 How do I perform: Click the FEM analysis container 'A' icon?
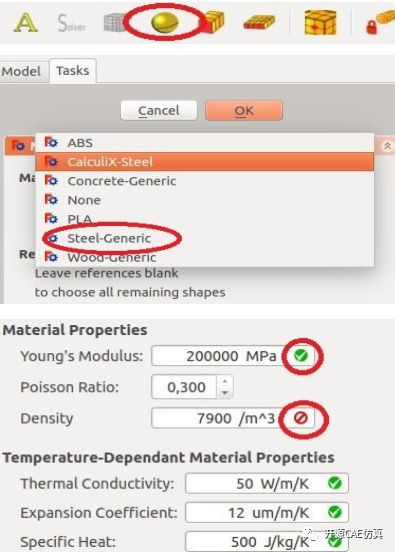point(26,23)
